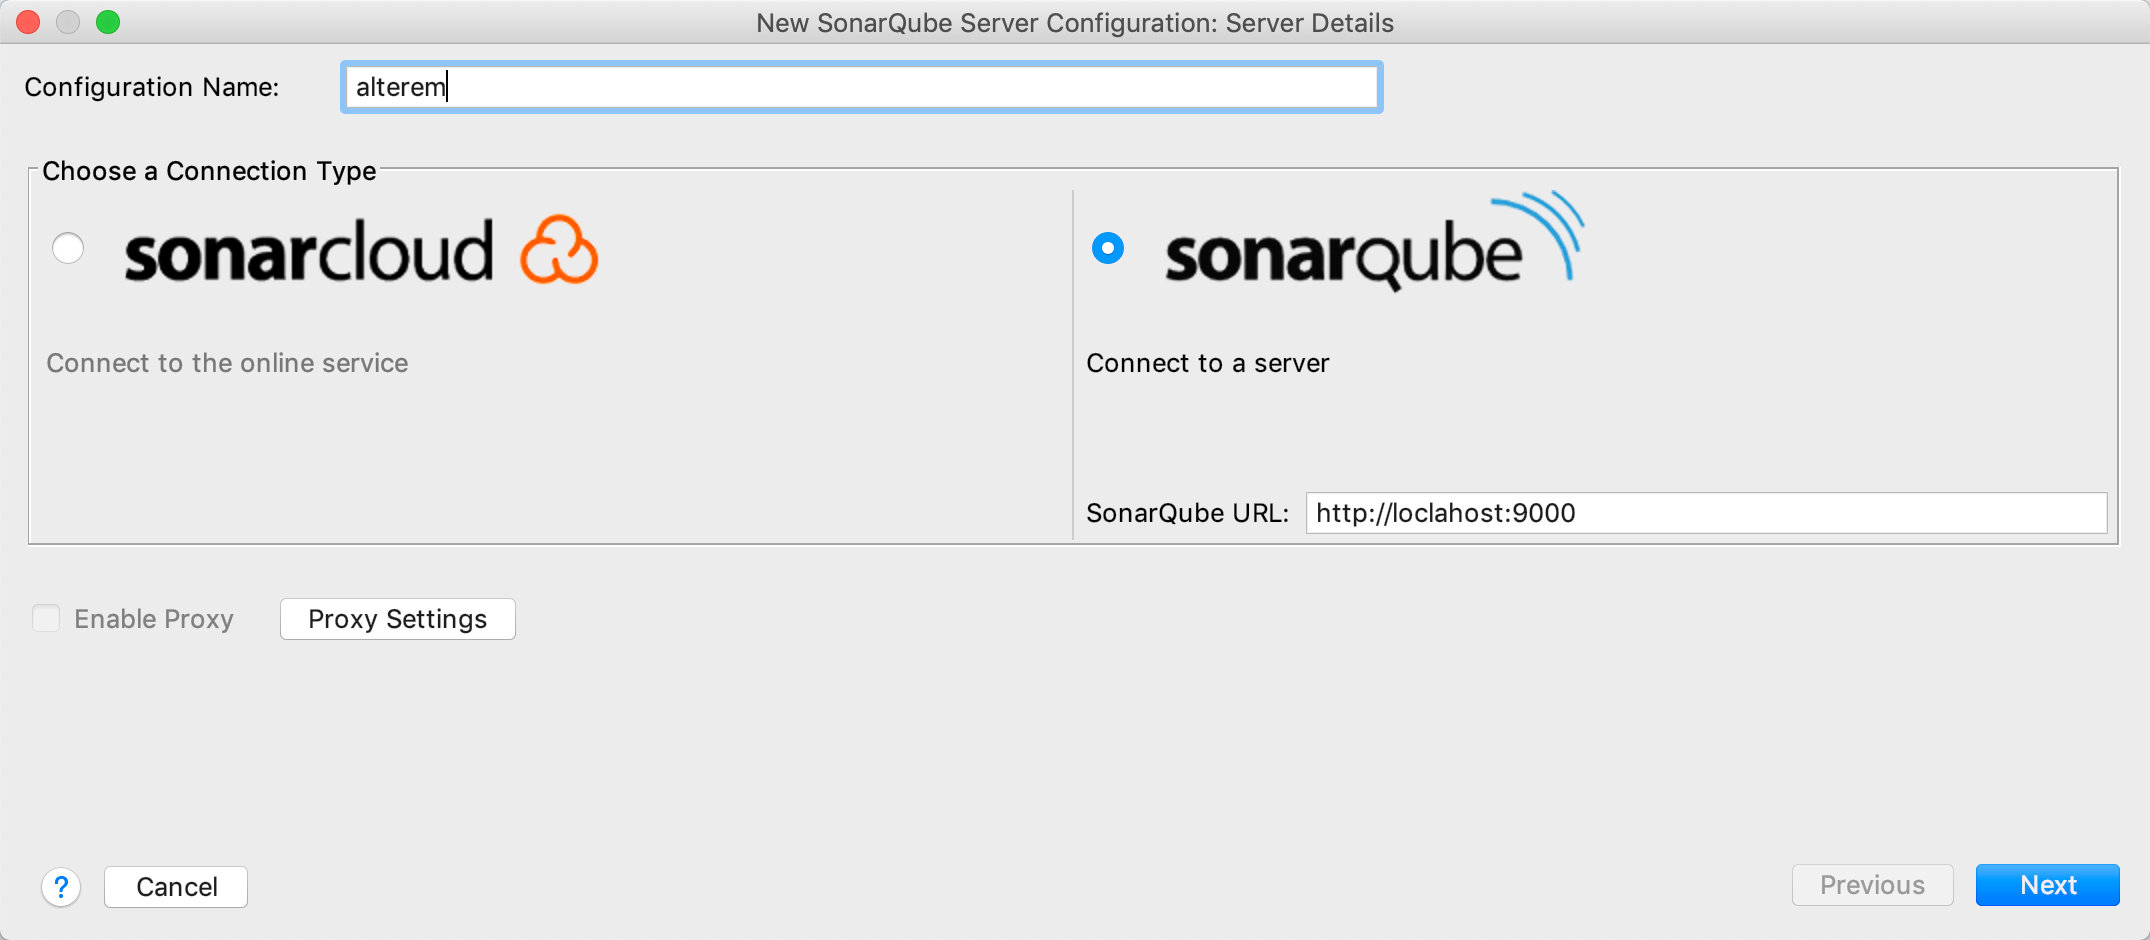This screenshot has height=940, width=2150.
Task: Click the "Connect to a server" description
Action: pyautogui.click(x=1207, y=363)
